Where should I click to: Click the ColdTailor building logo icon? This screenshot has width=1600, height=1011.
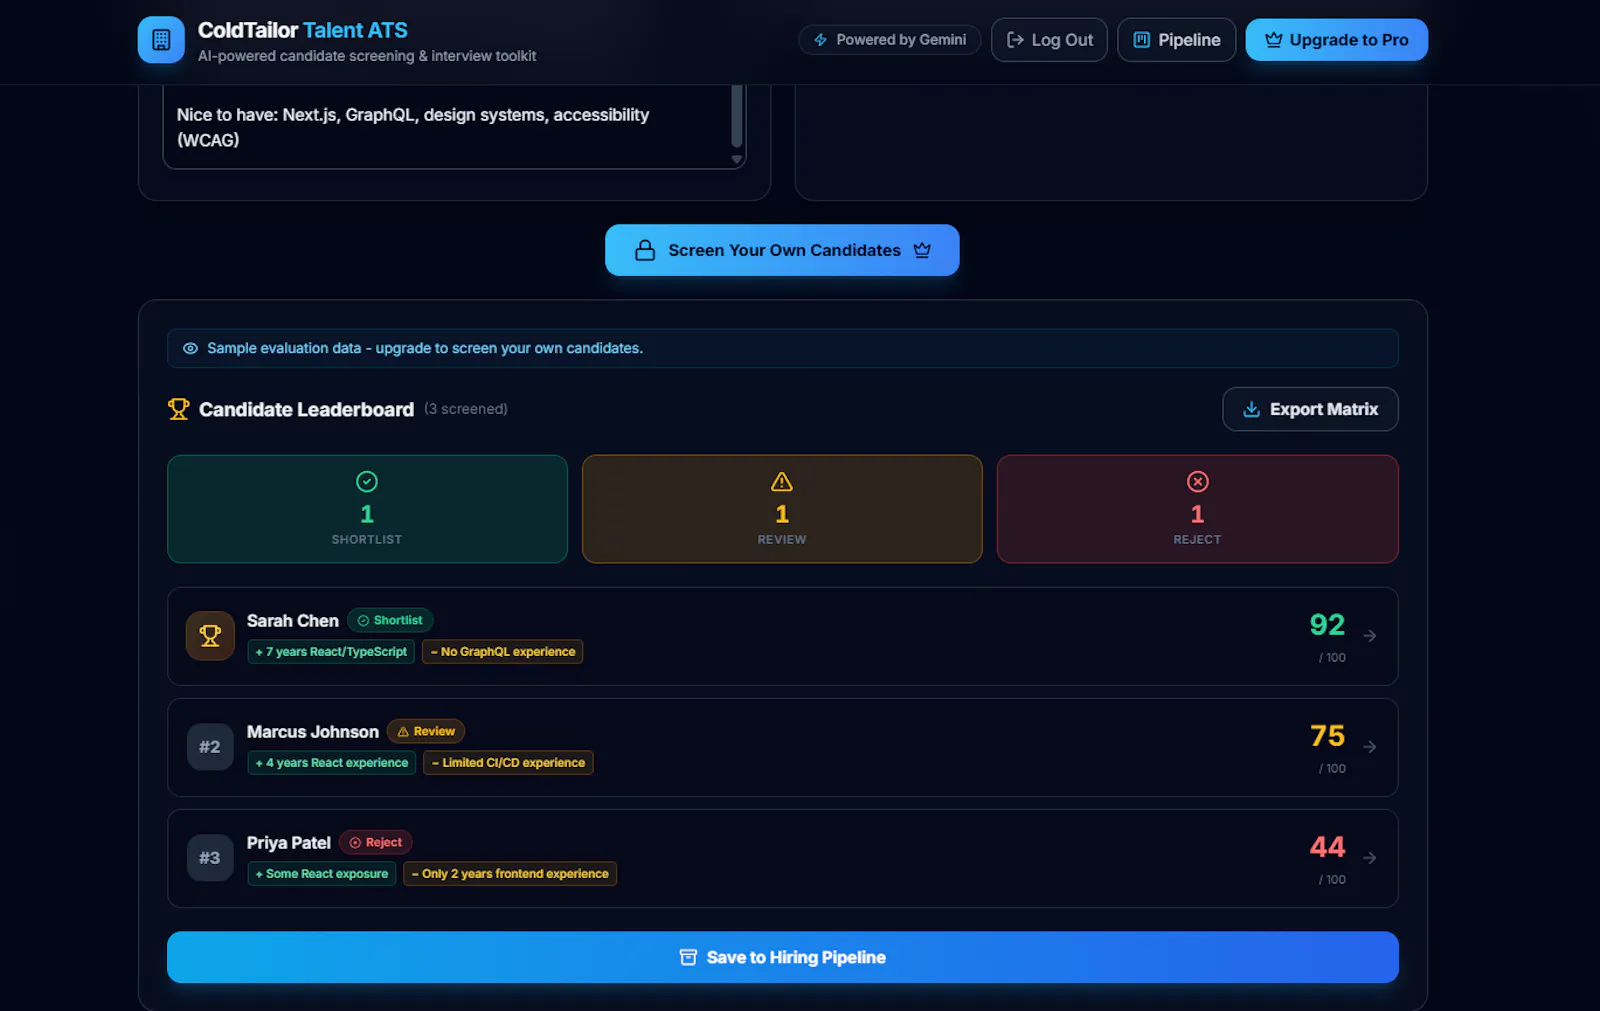161,40
